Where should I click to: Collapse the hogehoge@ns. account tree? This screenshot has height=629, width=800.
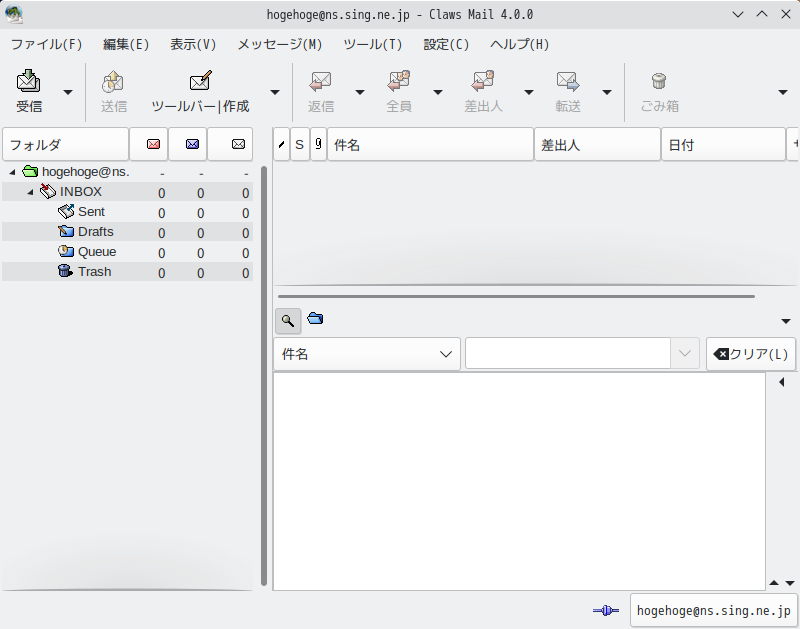12,172
